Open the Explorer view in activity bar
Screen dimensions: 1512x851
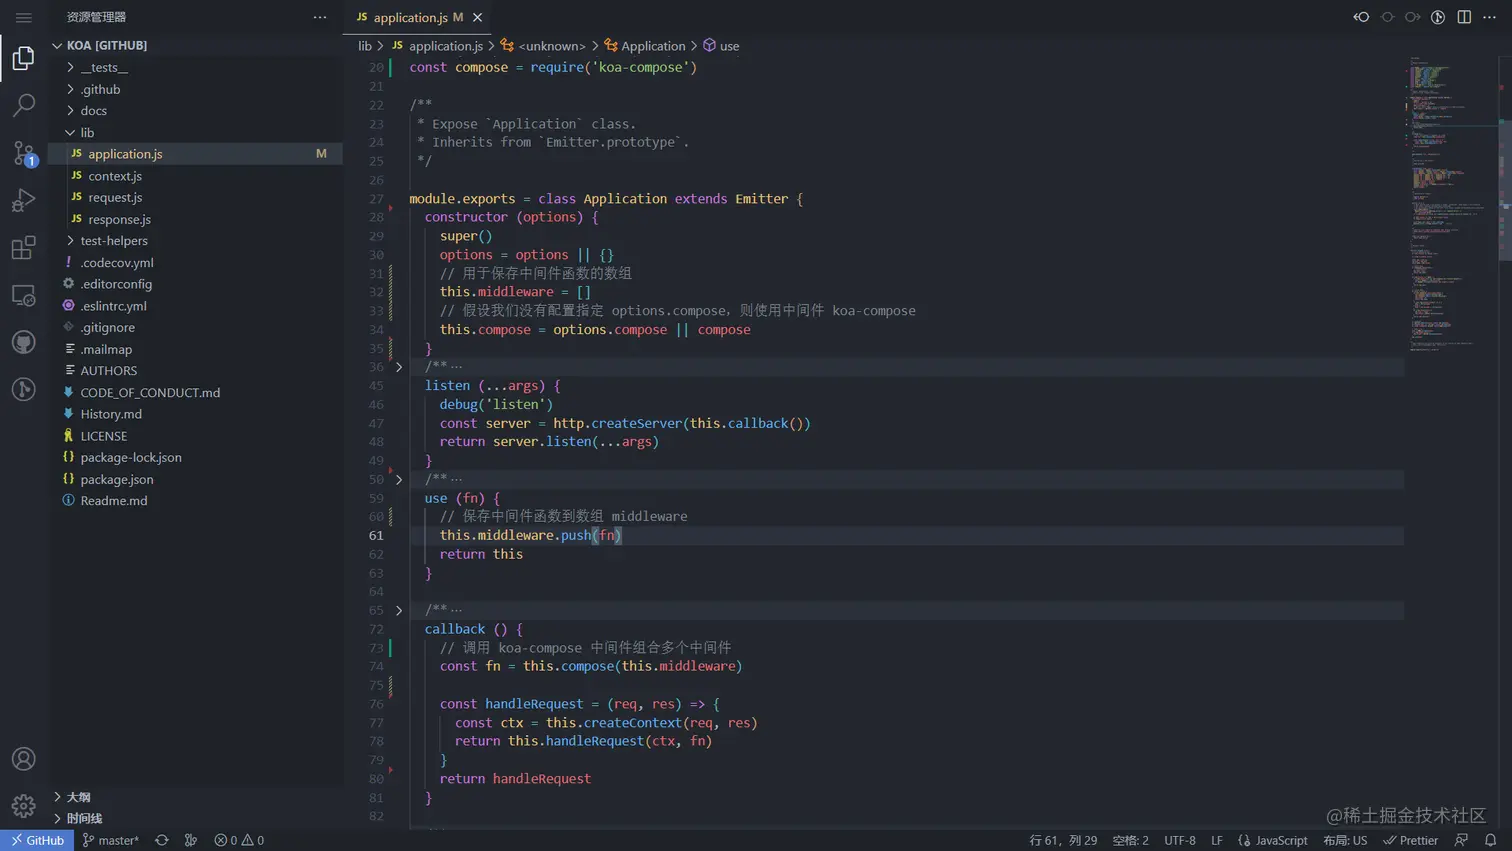point(24,58)
